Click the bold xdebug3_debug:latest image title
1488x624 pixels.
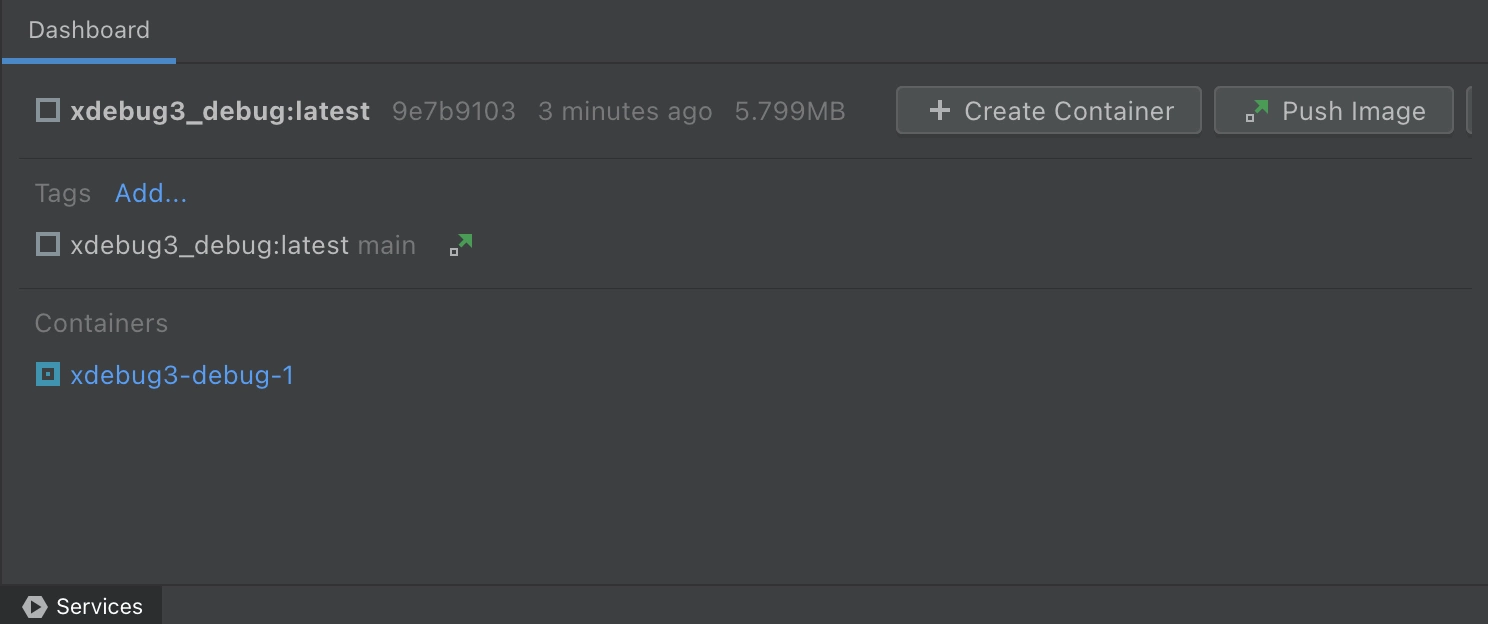click(220, 111)
